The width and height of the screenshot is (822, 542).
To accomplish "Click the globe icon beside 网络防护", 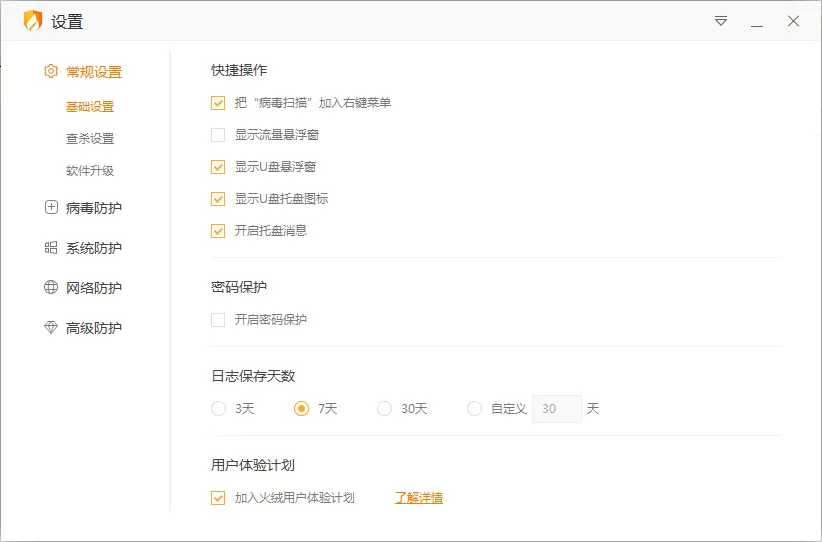I will (51, 287).
